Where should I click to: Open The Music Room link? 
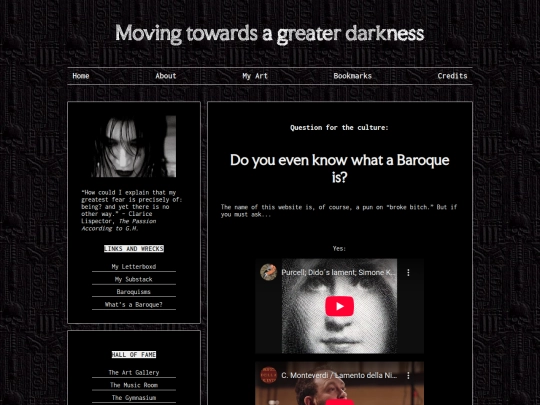[134, 385]
